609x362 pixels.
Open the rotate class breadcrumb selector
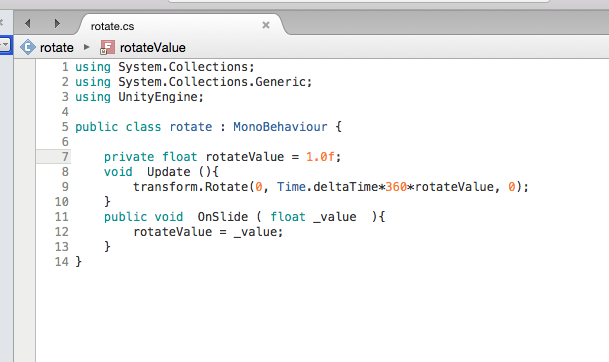click(x=57, y=48)
